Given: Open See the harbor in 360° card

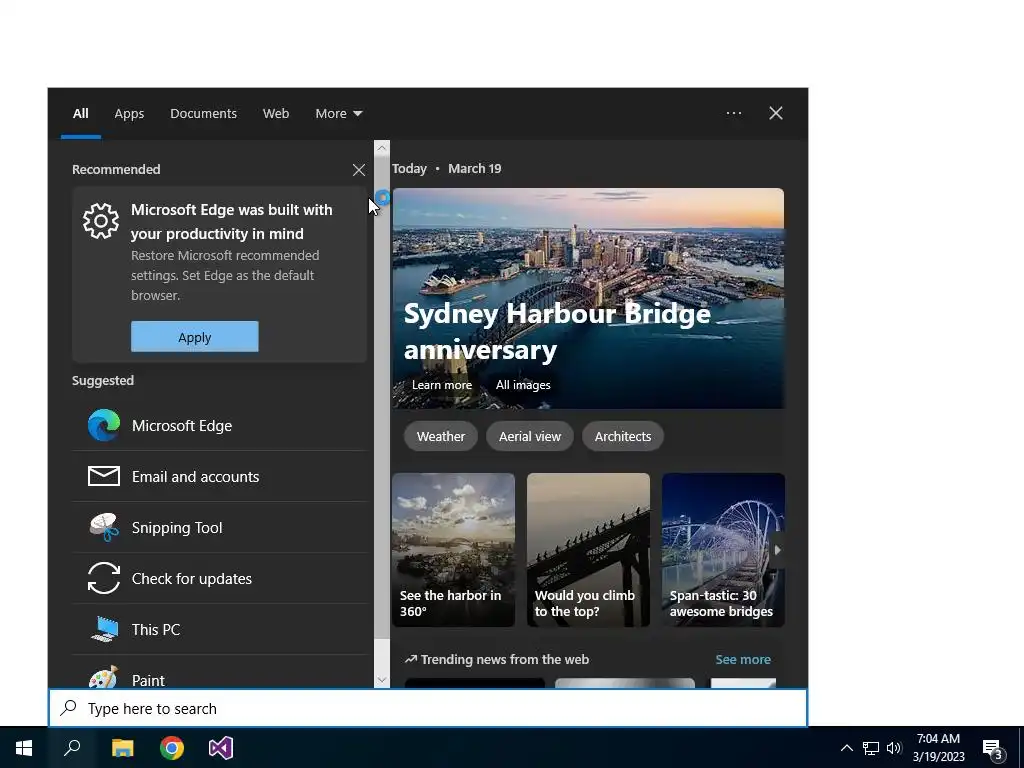Looking at the screenshot, I should coord(453,550).
